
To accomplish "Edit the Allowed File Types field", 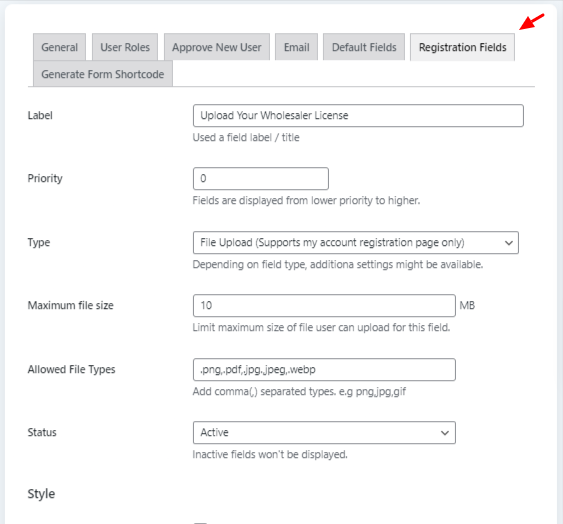I will (x=324, y=369).
